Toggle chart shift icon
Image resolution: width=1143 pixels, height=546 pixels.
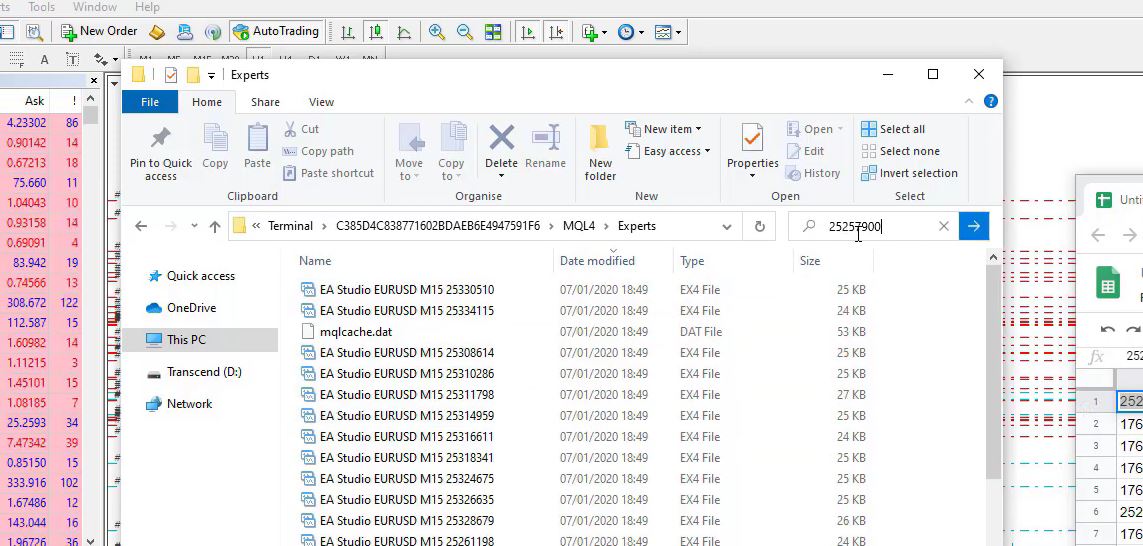click(x=556, y=32)
